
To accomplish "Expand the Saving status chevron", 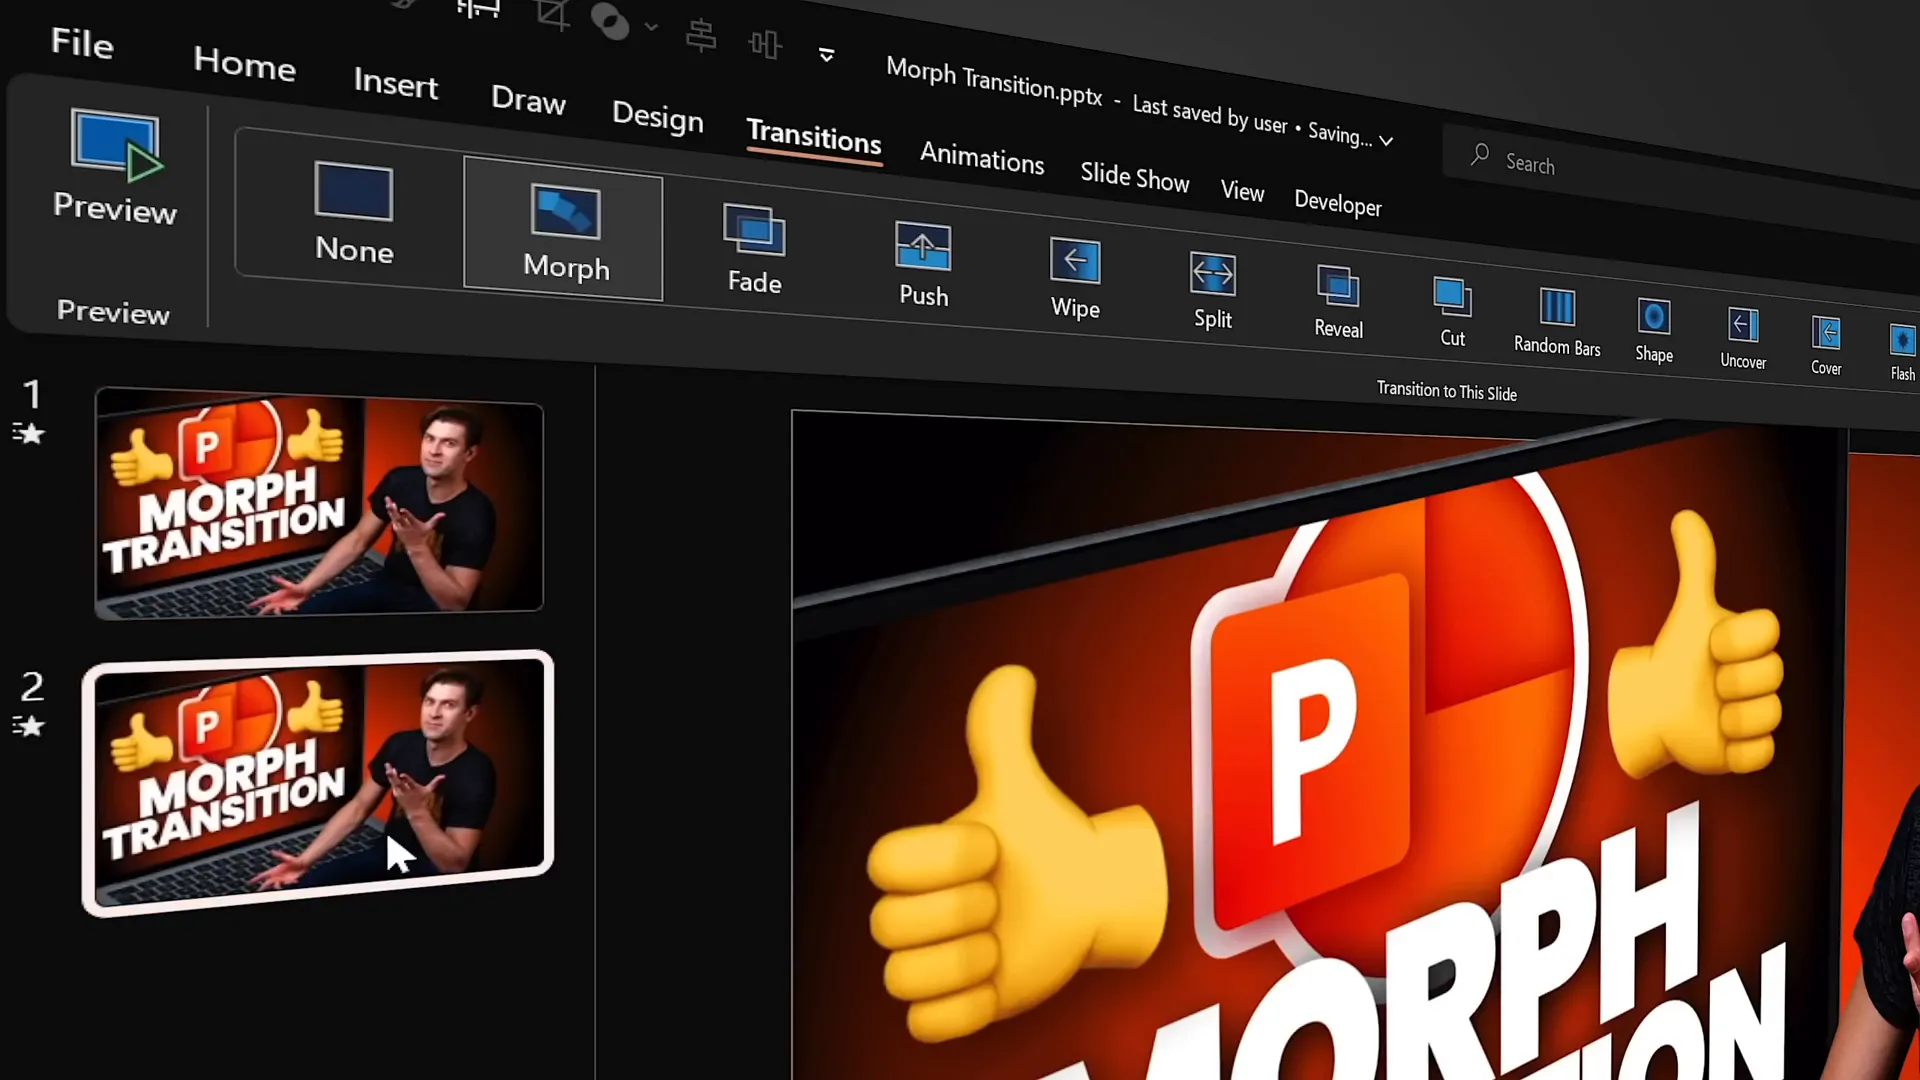I will pyautogui.click(x=1386, y=141).
